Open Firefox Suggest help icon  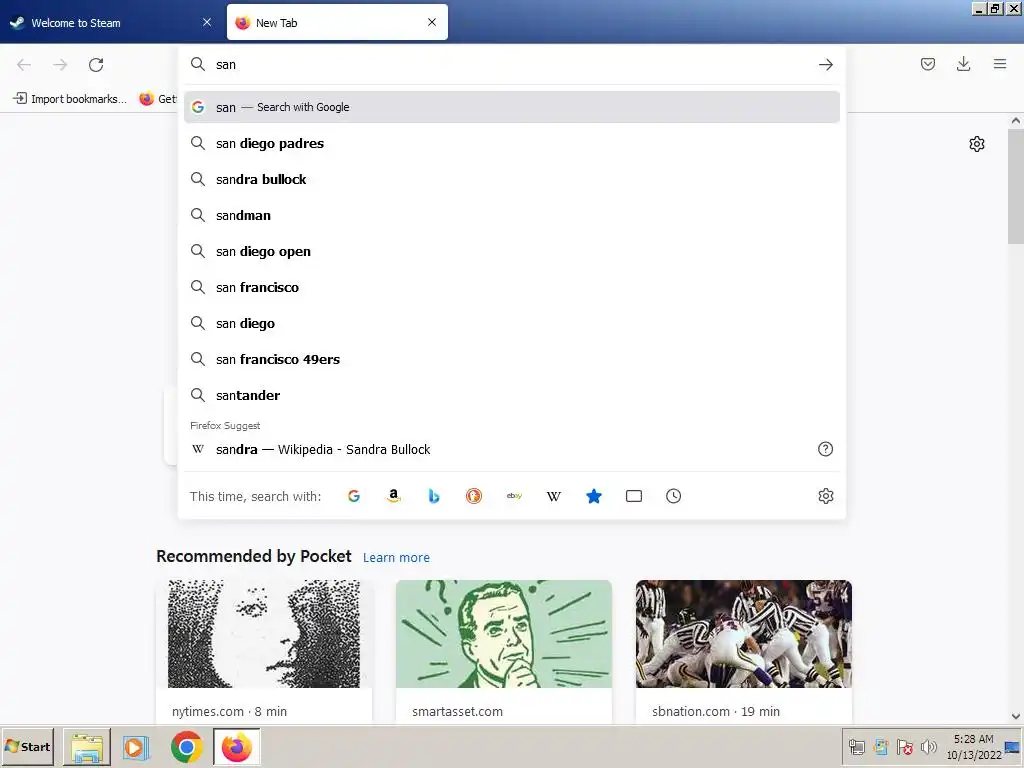(825, 449)
